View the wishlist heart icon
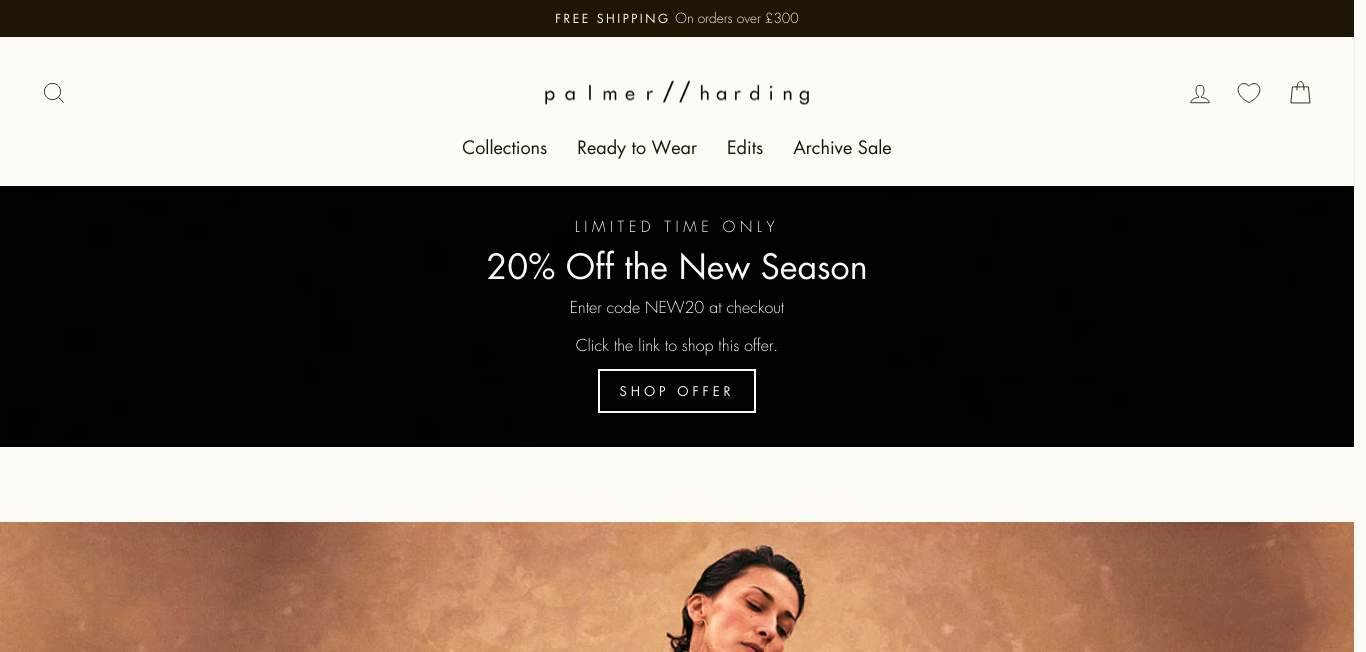1366x652 pixels. (x=1249, y=93)
